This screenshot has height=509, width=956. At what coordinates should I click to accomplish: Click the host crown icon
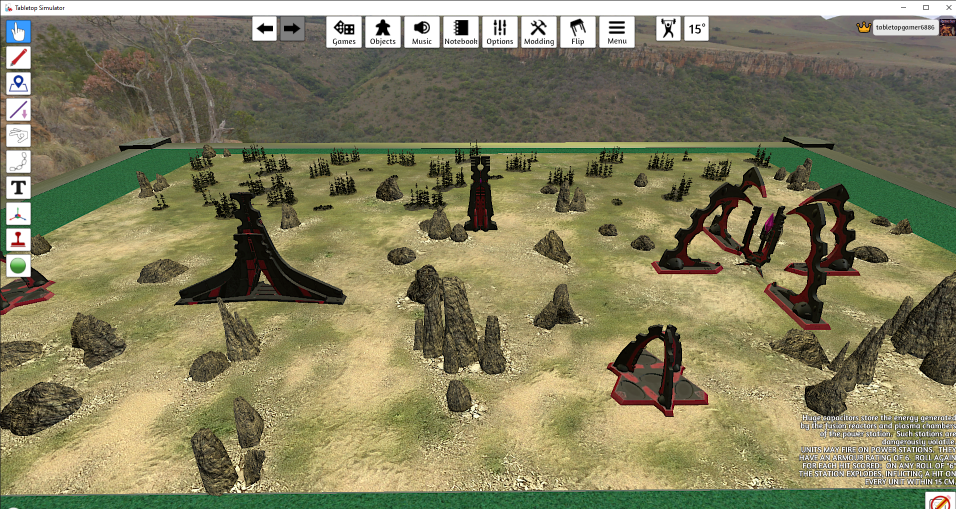tap(863, 27)
